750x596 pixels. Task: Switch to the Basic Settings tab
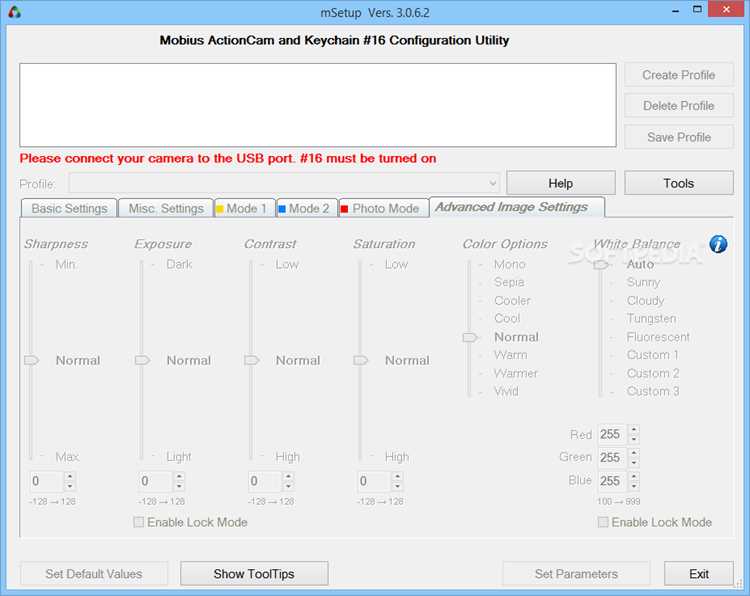(69, 209)
